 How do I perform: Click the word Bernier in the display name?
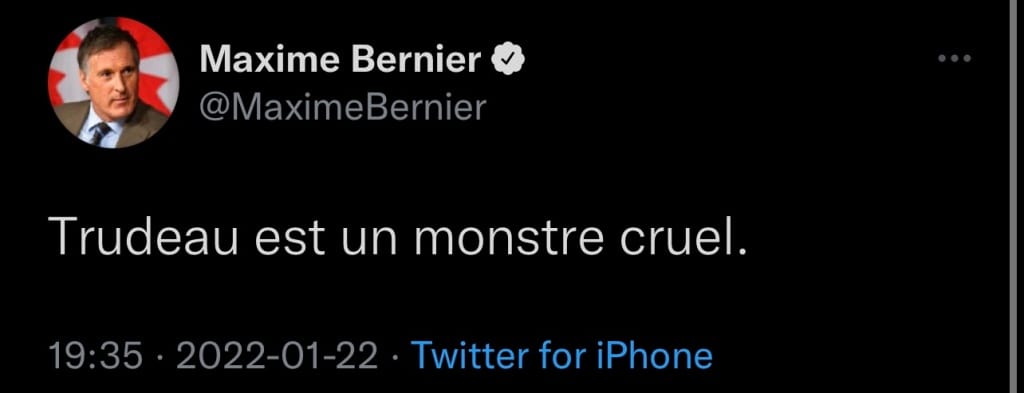click(417, 61)
